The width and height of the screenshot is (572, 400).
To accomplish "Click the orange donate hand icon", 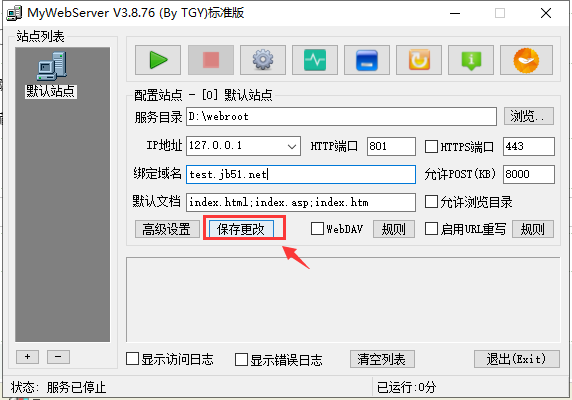I will pyautogui.click(x=526, y=60).
